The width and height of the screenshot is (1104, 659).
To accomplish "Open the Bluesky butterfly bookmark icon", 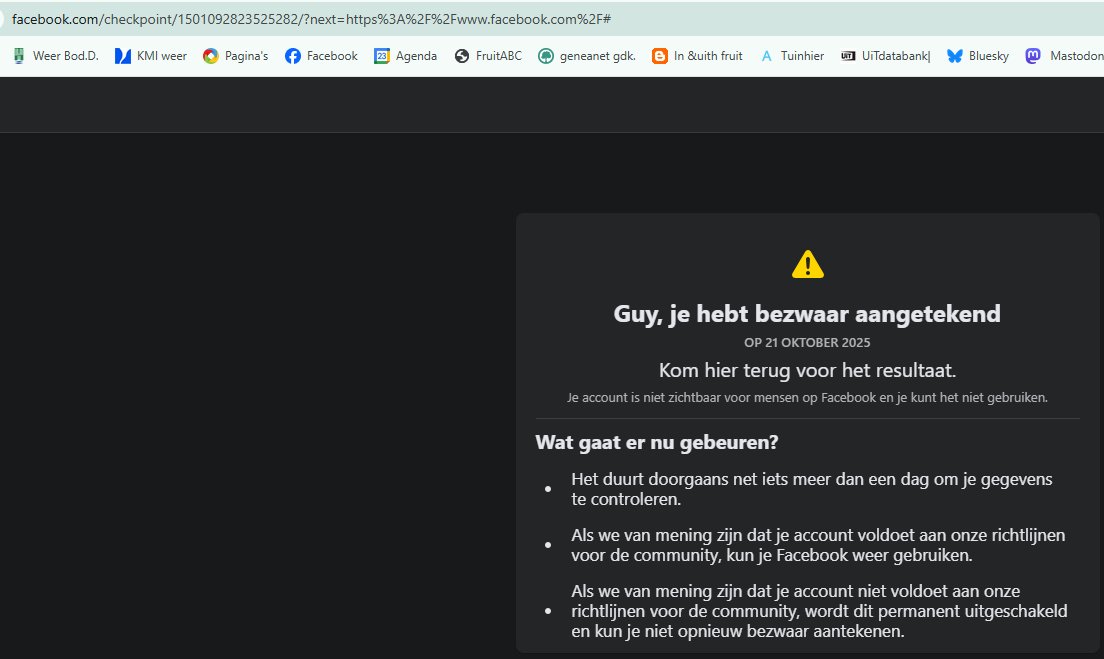I will coord(955,56).
